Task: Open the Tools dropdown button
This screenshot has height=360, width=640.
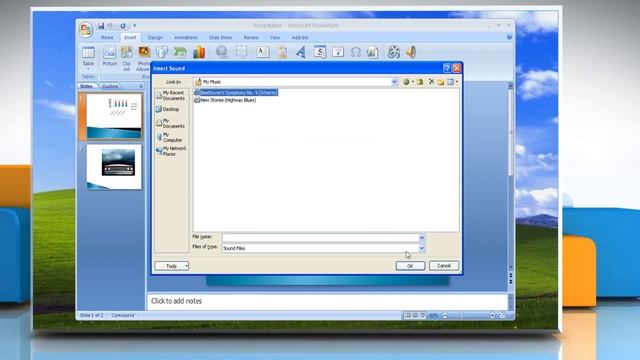Action: point(172,266)
